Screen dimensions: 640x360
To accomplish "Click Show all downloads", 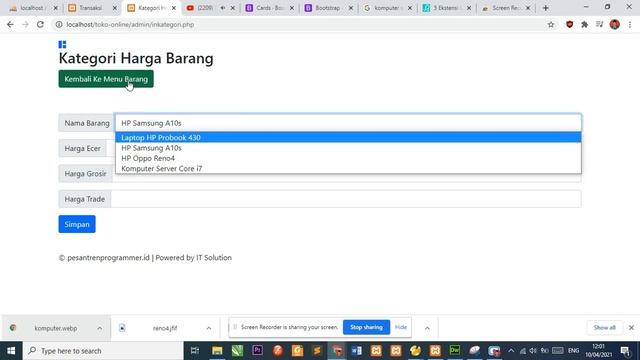I will 604,328.
